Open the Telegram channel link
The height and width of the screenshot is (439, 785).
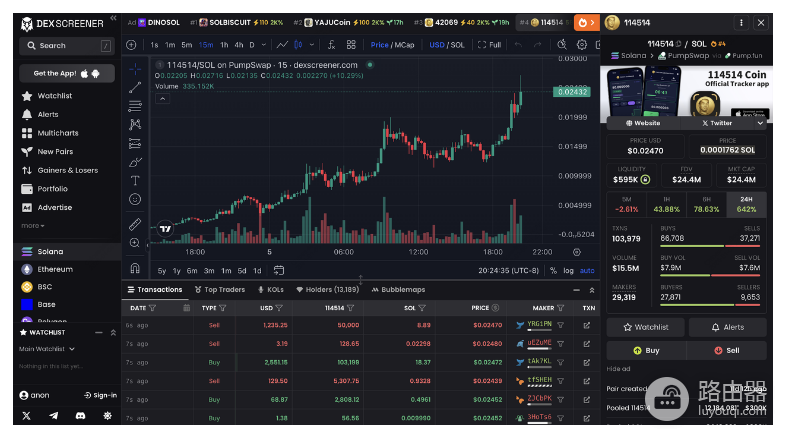pos(54,415)
